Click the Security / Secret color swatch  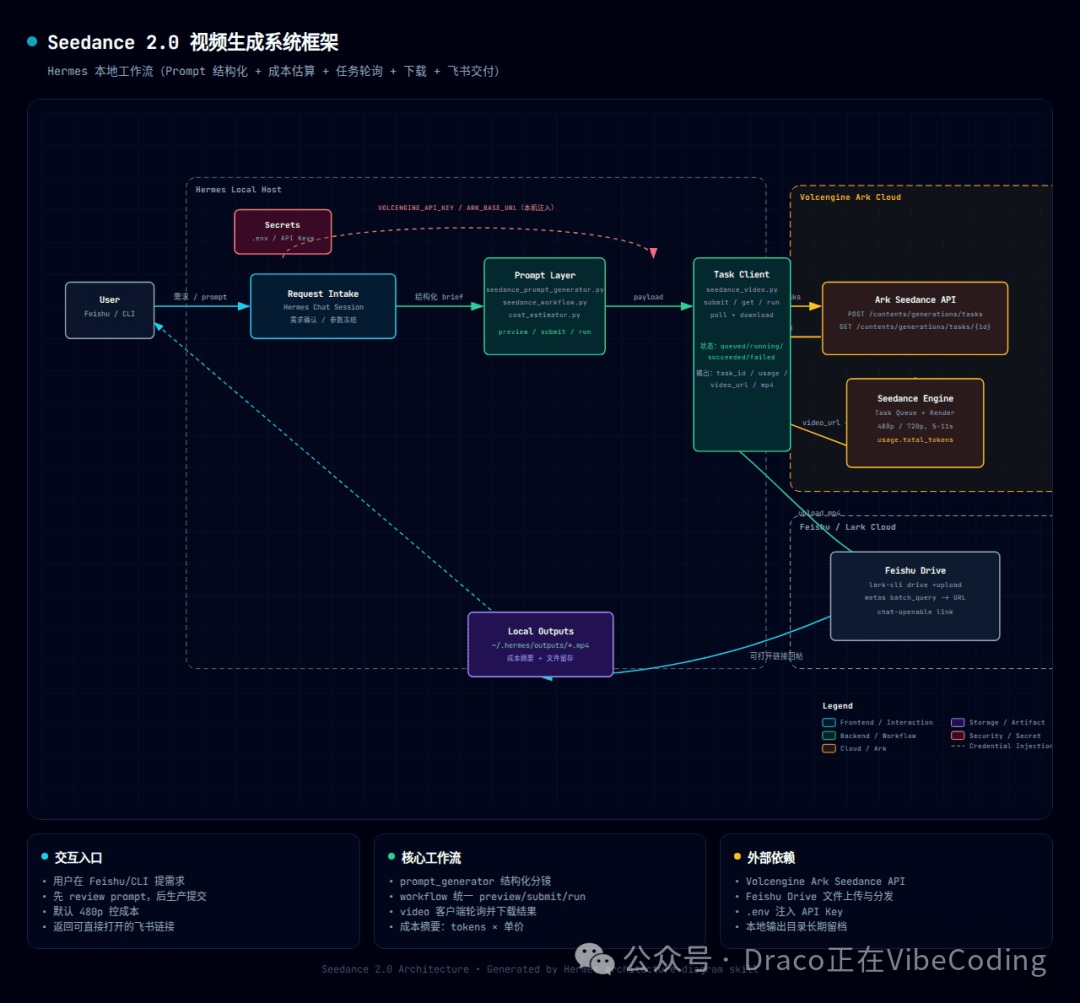click(958, 735)
